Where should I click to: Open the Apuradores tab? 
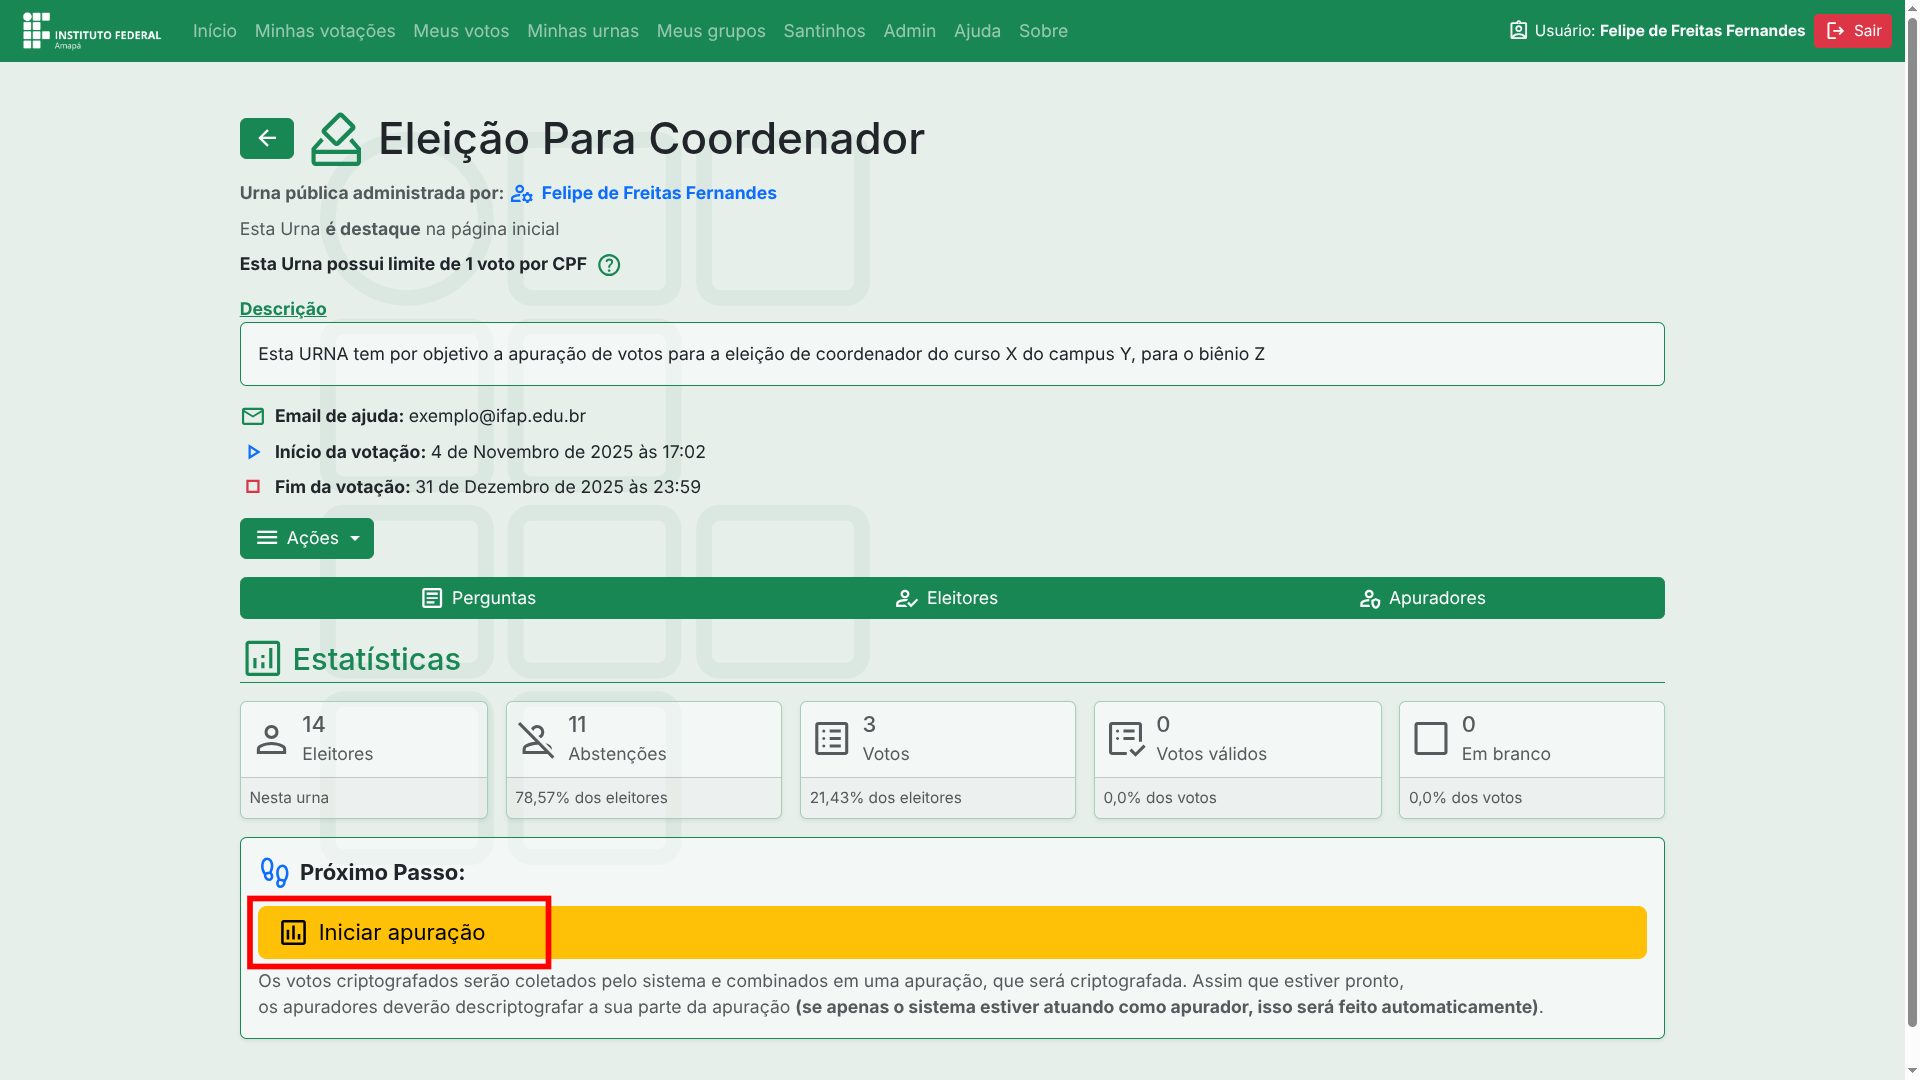pyautogui.click(x=1422, y=598)
